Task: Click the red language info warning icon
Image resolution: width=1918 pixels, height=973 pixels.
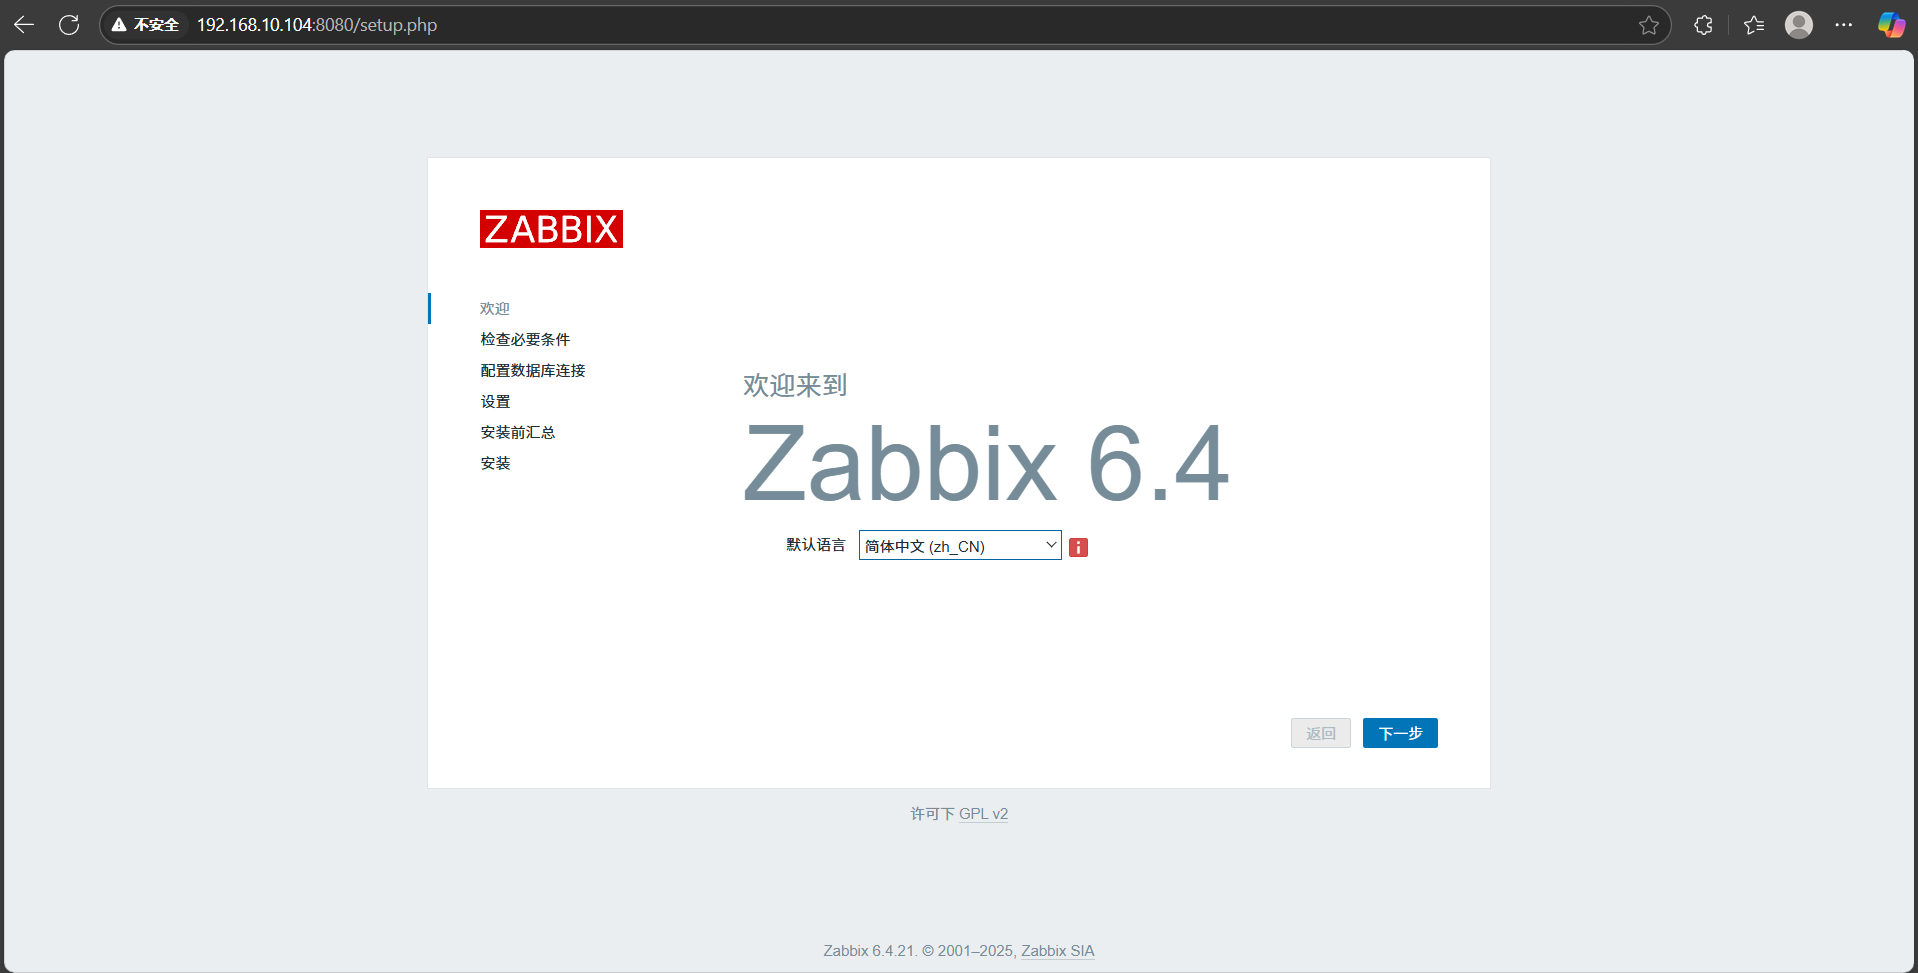Action: pyautogui.click(x=1078, y=547)
